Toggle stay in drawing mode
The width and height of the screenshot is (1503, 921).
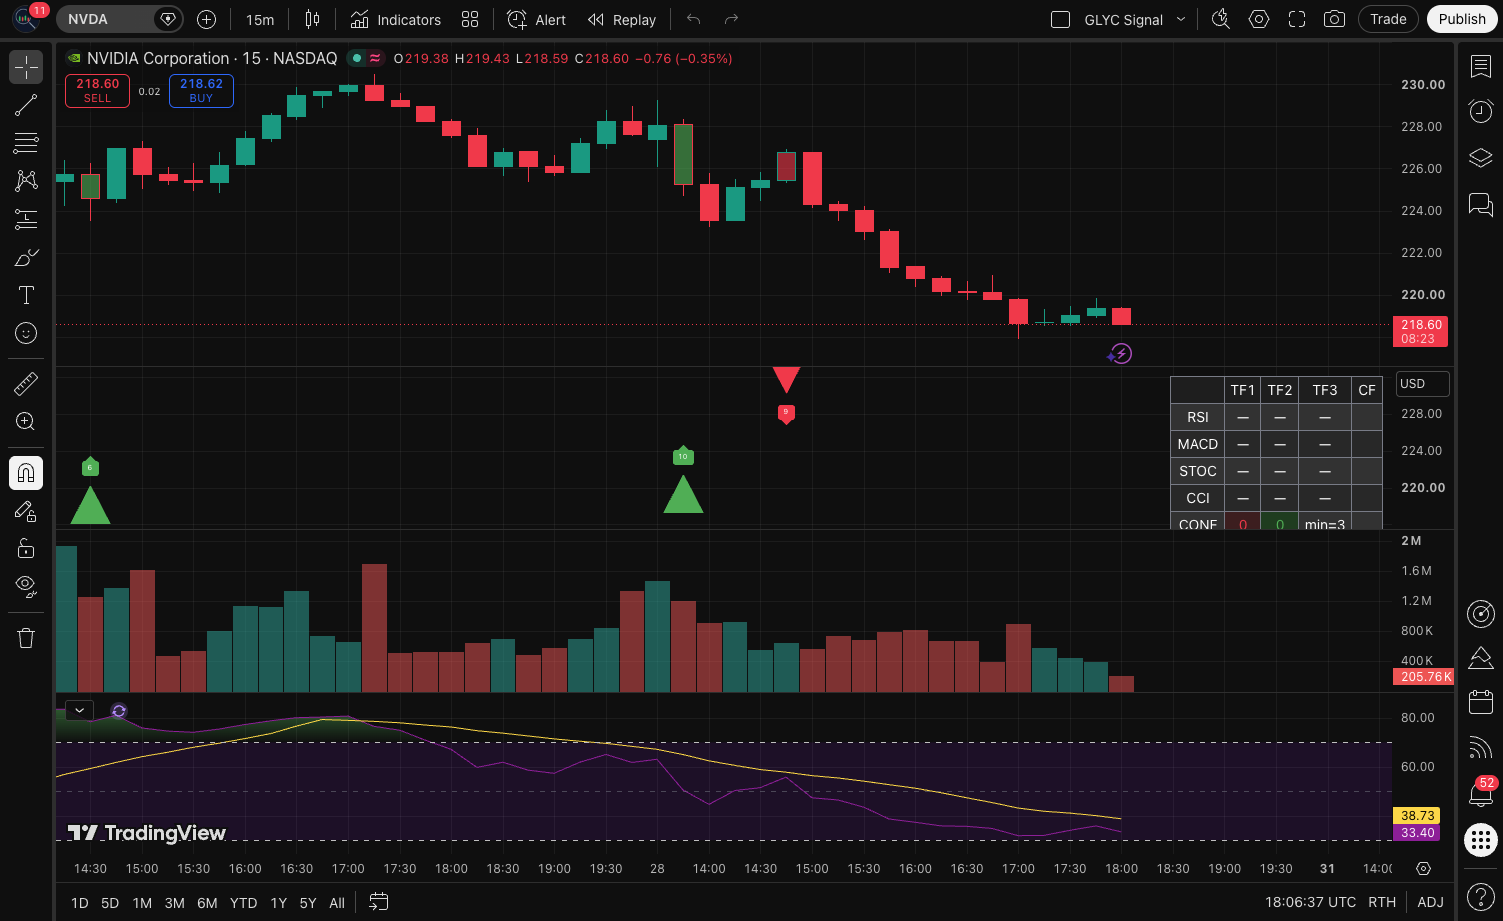click(x=26, y=511)
